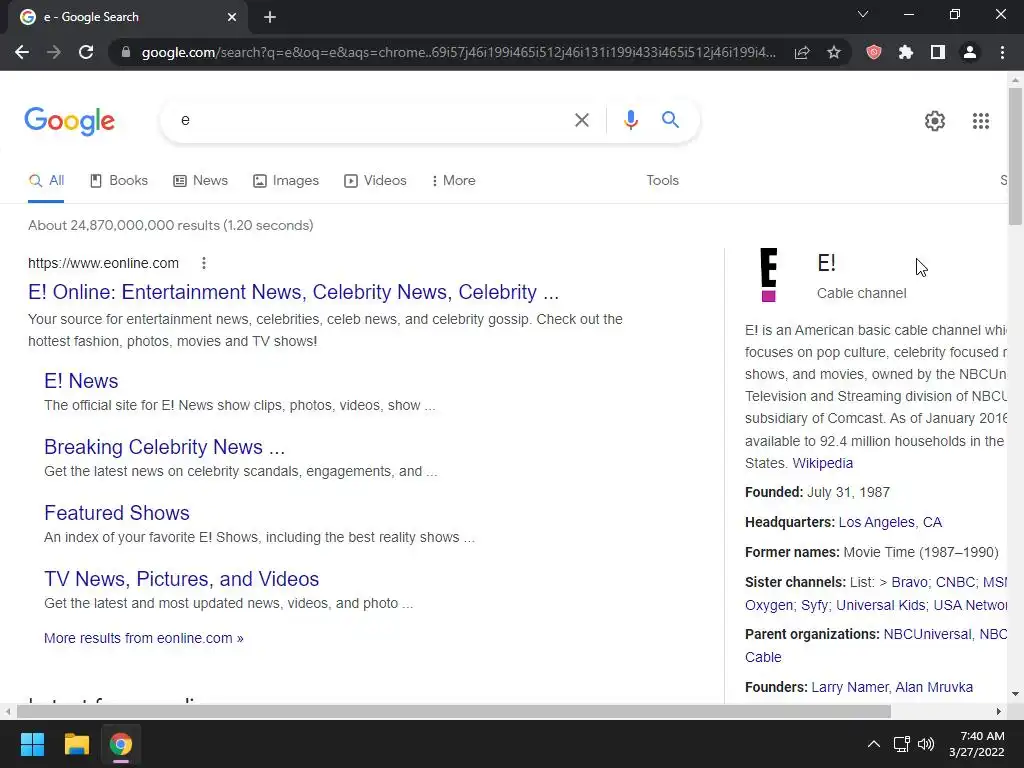The height and width of the screenshot is (768, 1024).
Task: Open 'TV News, Pictures, and Videos' link
Action: click(182, 579)
